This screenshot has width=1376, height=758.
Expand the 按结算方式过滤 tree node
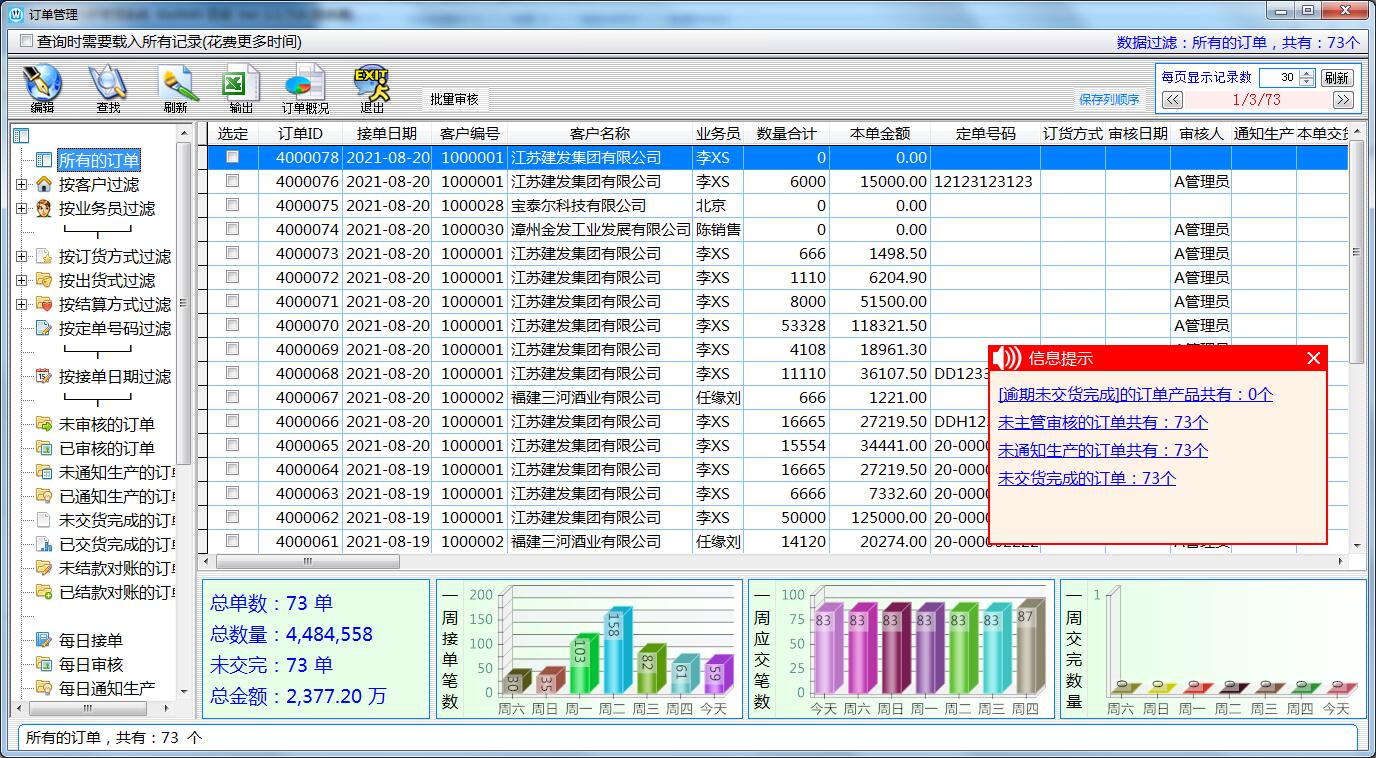(22, 304)
